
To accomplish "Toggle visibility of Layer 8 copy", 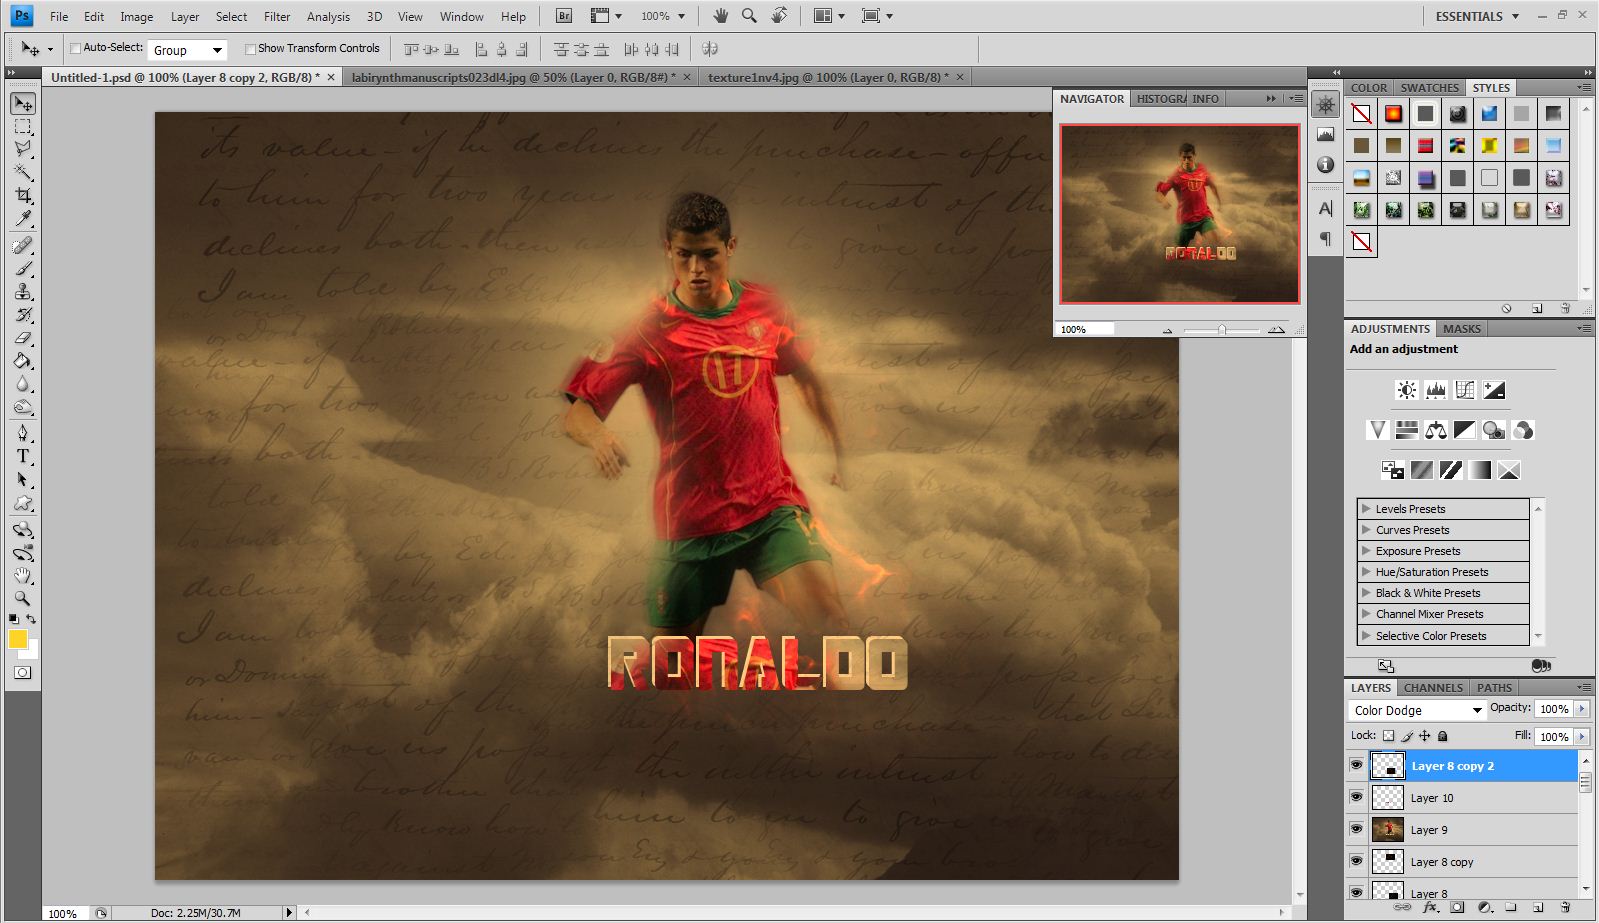I will [x=1356, y=862].
